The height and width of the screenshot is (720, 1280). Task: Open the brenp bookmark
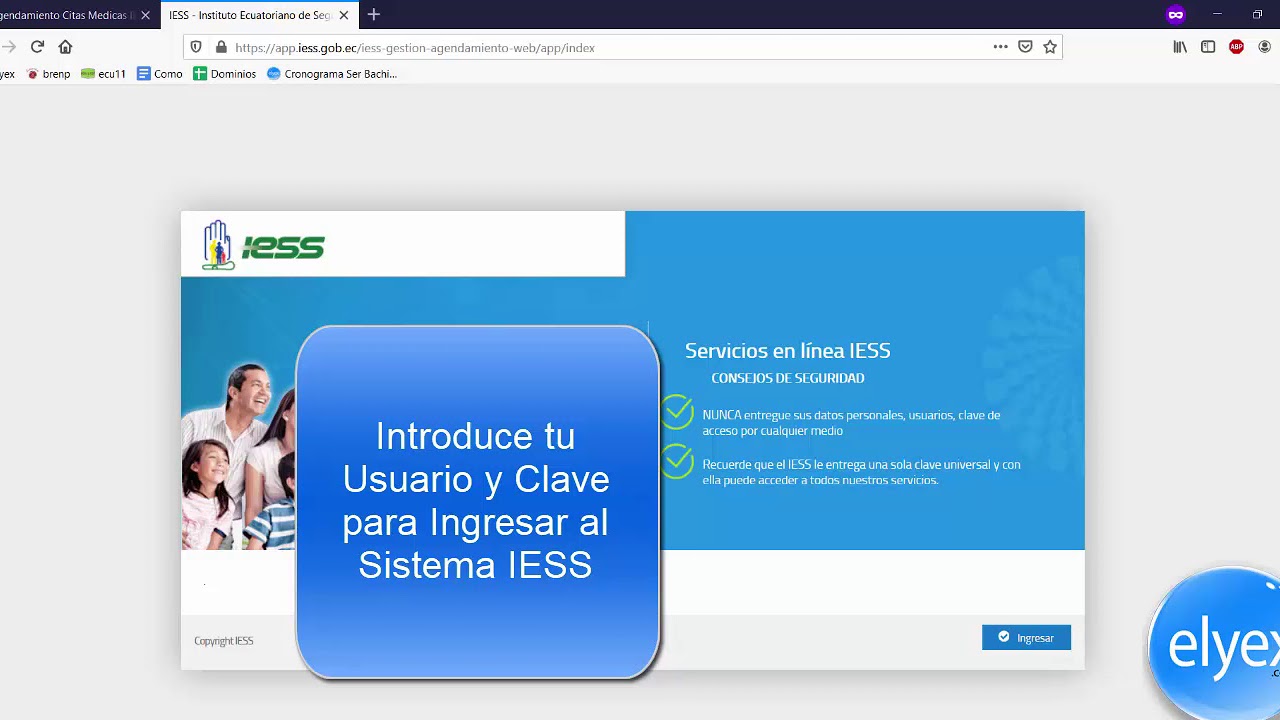[49, 74]
